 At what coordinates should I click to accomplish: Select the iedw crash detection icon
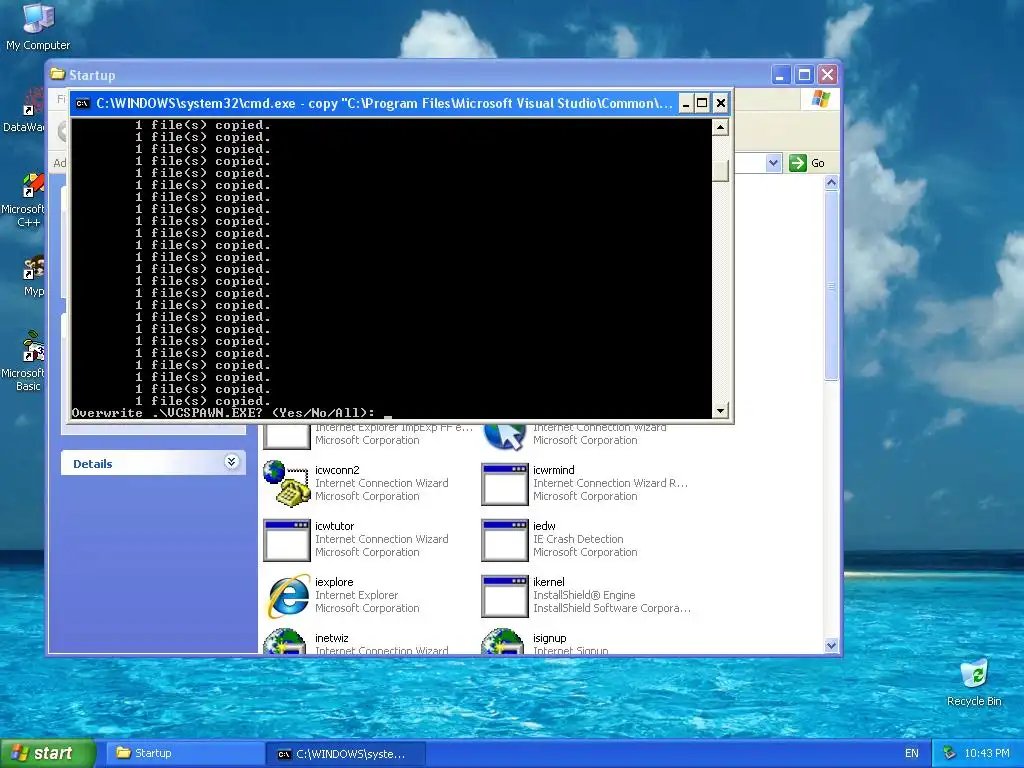click(504, 540)
